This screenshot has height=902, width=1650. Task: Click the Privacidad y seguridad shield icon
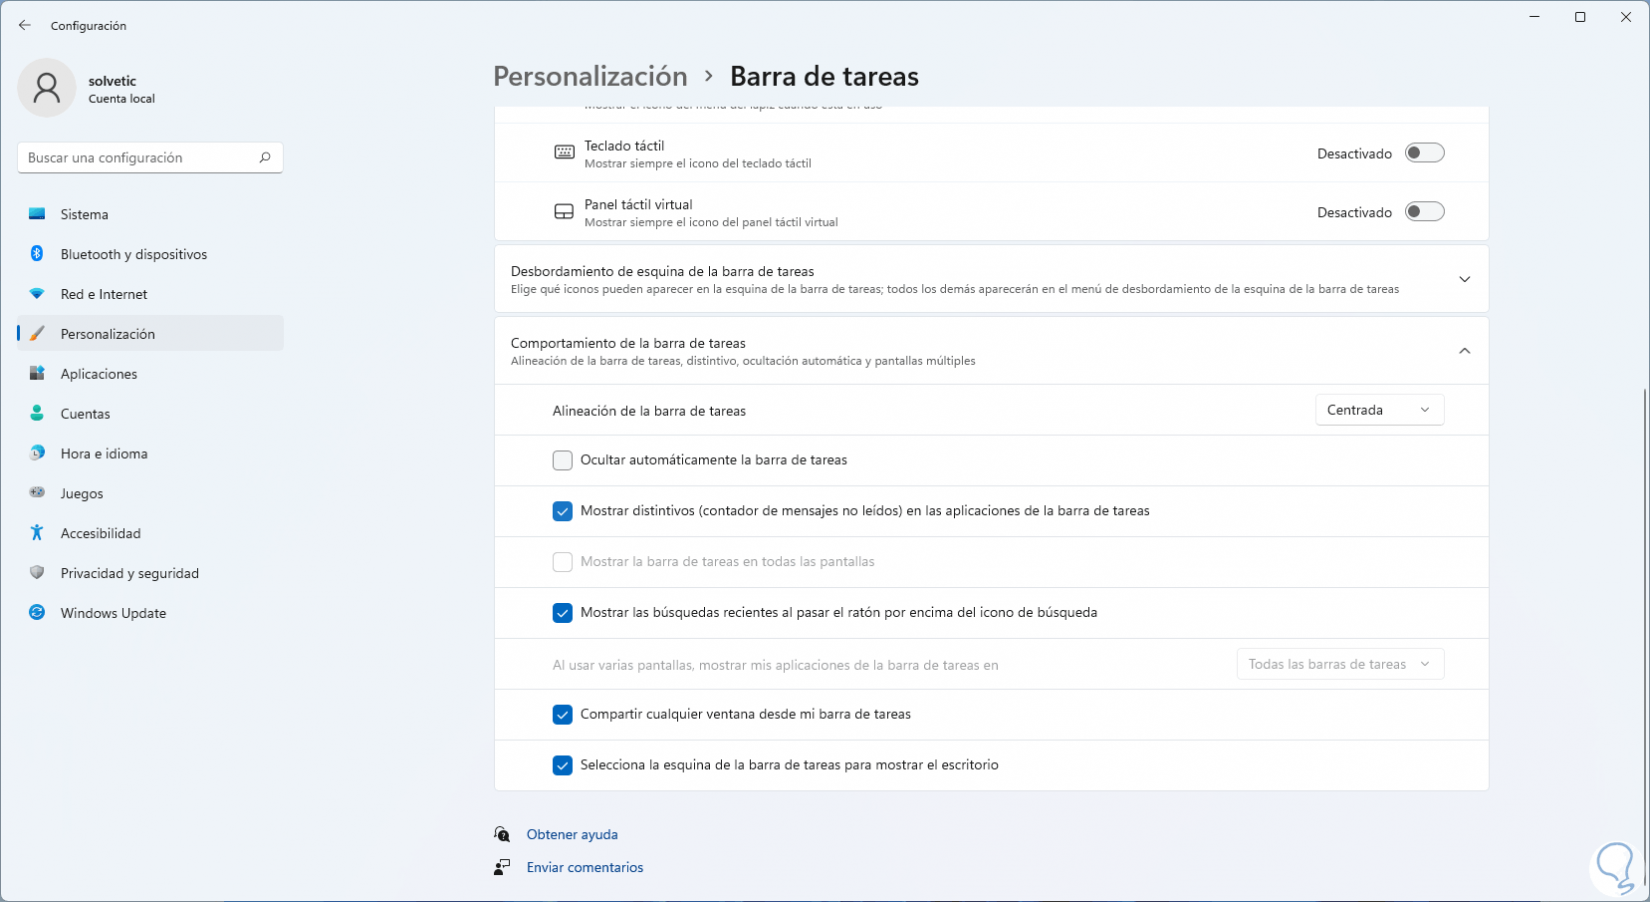[37, 573]
